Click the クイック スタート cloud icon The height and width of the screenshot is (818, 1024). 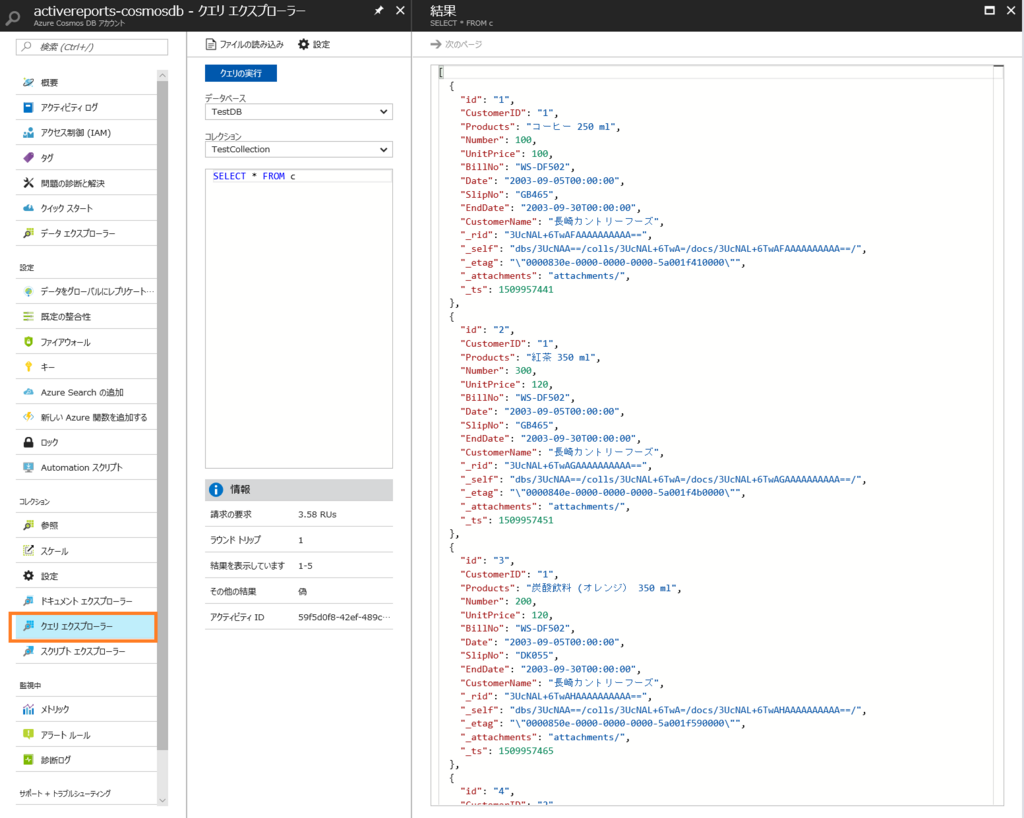(28, 208)
